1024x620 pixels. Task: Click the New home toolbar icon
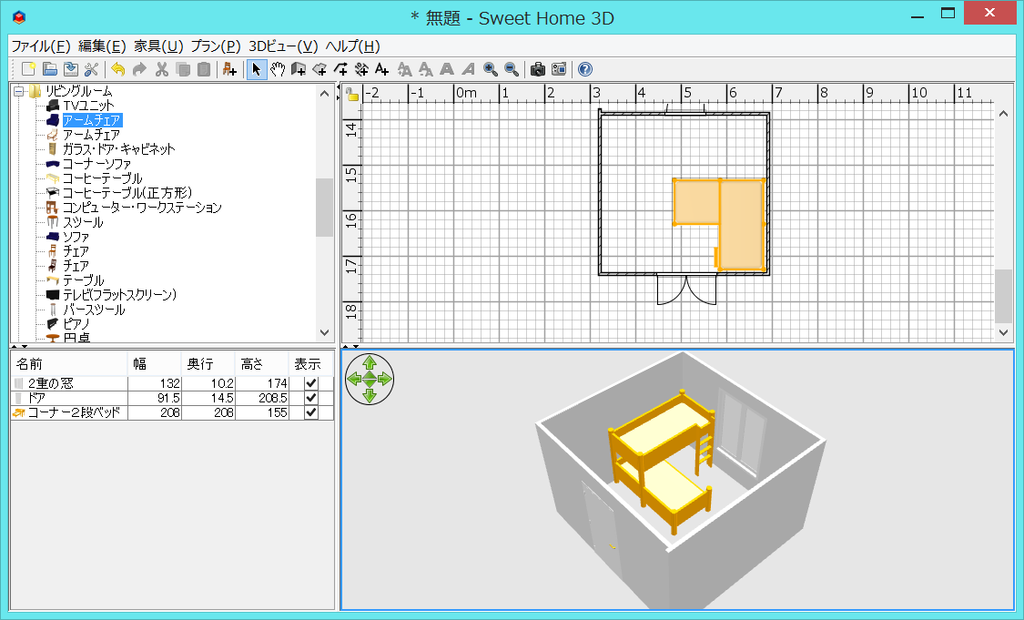[28, 69]
